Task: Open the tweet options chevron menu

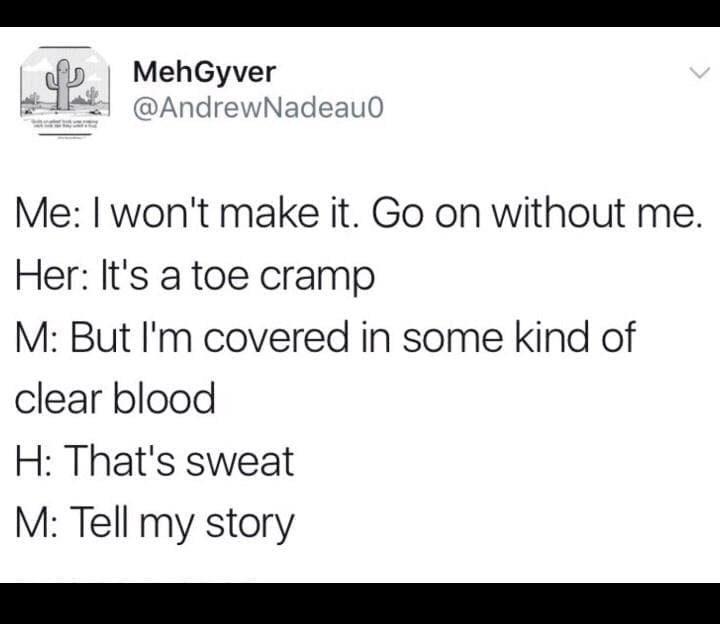Action: (699, 73)
